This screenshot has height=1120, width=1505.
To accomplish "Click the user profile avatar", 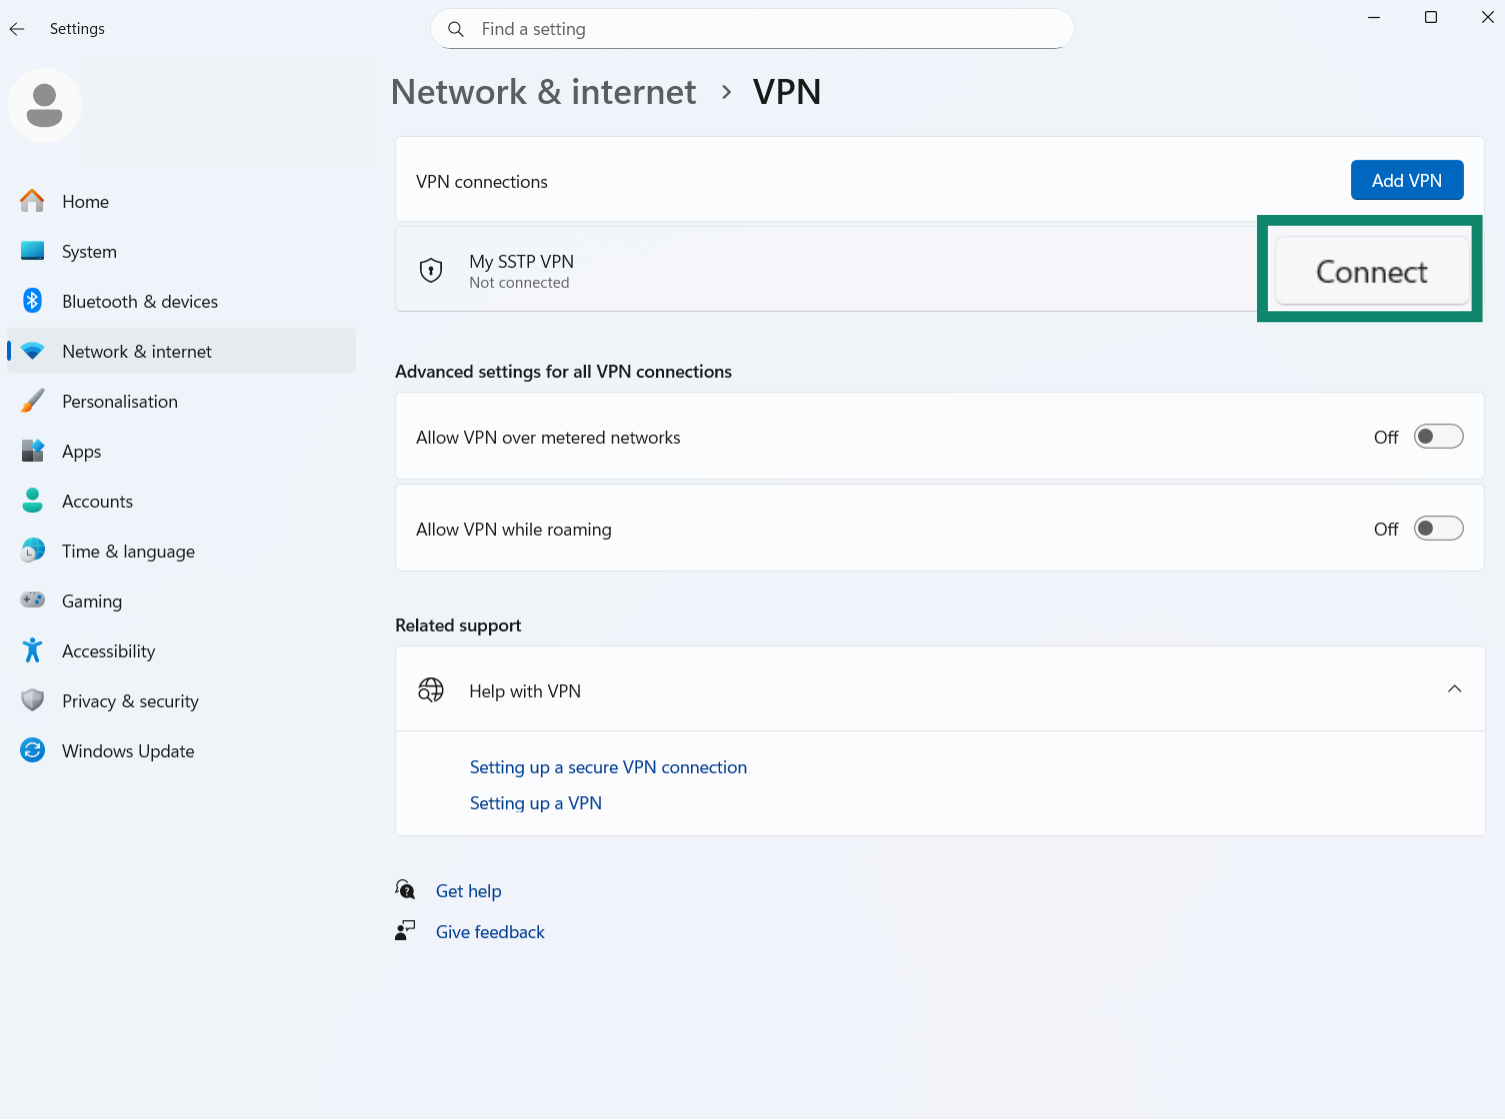I will (44, 105).
